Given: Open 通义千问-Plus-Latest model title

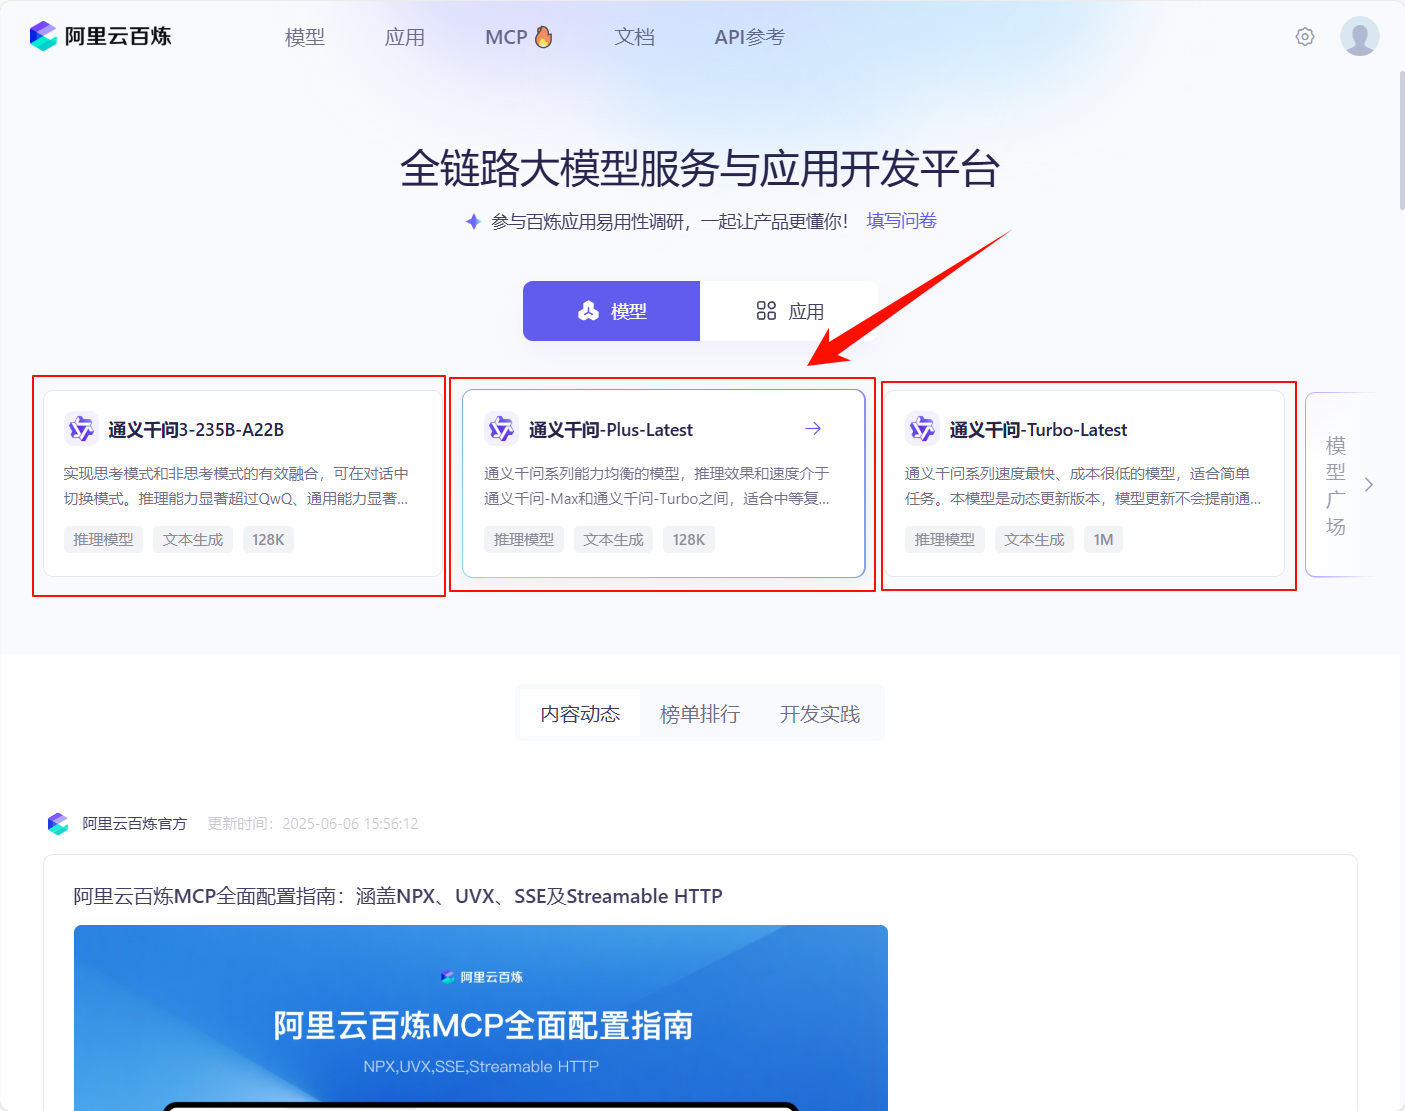Looking at the screenshot, I should (611, 430).
